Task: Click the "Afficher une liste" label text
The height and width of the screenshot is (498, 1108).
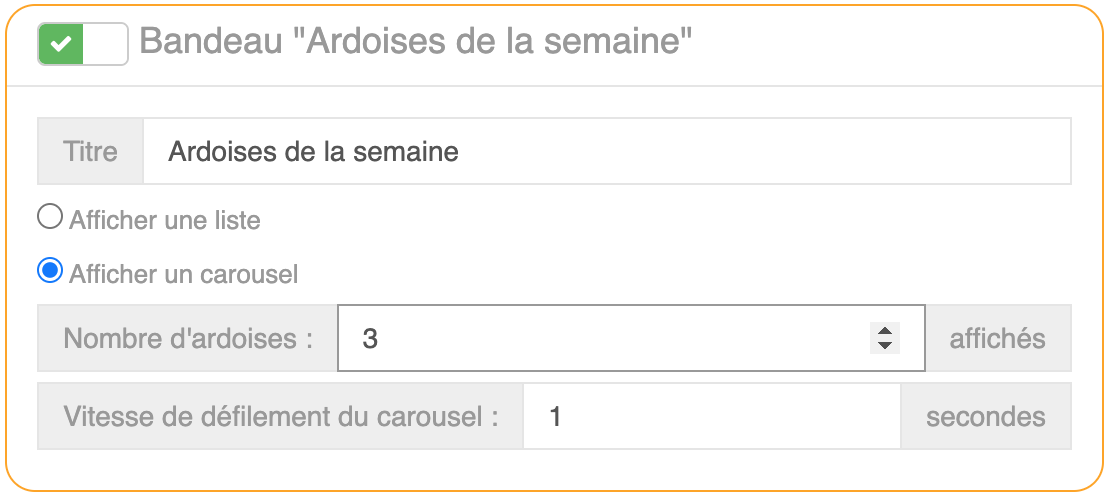Action: 165,220
